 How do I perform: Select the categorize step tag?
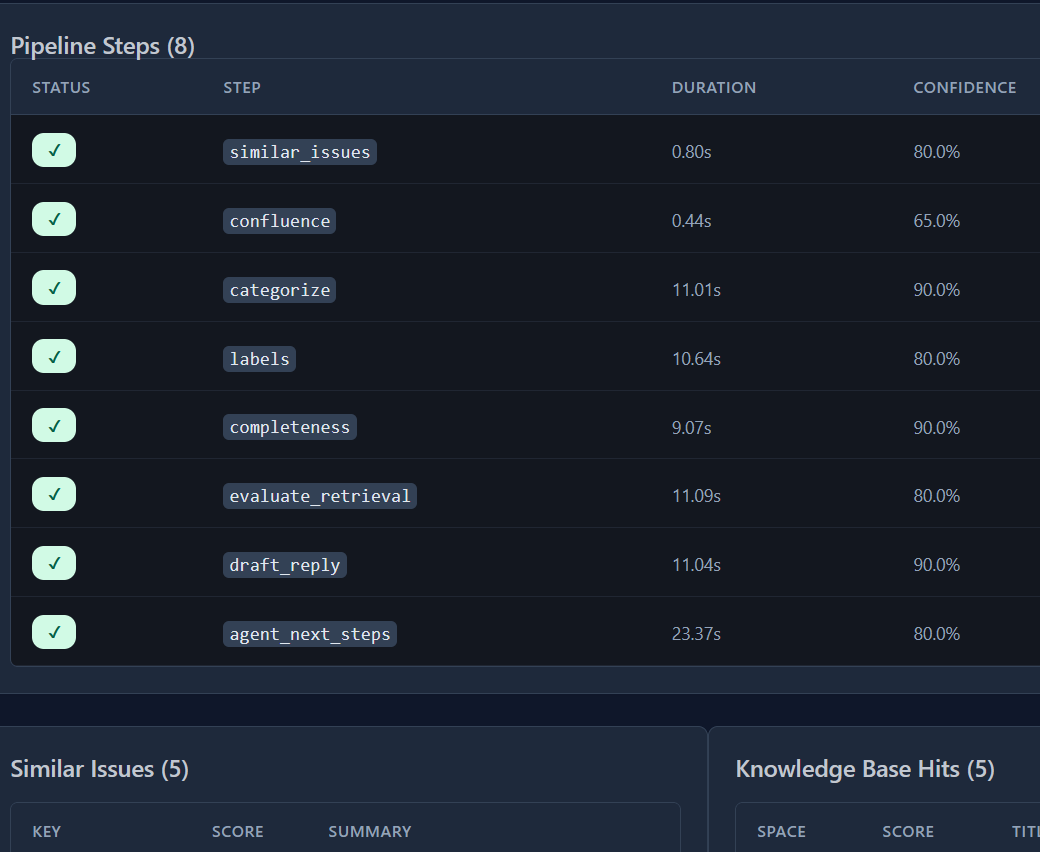[x=279, y=290]
